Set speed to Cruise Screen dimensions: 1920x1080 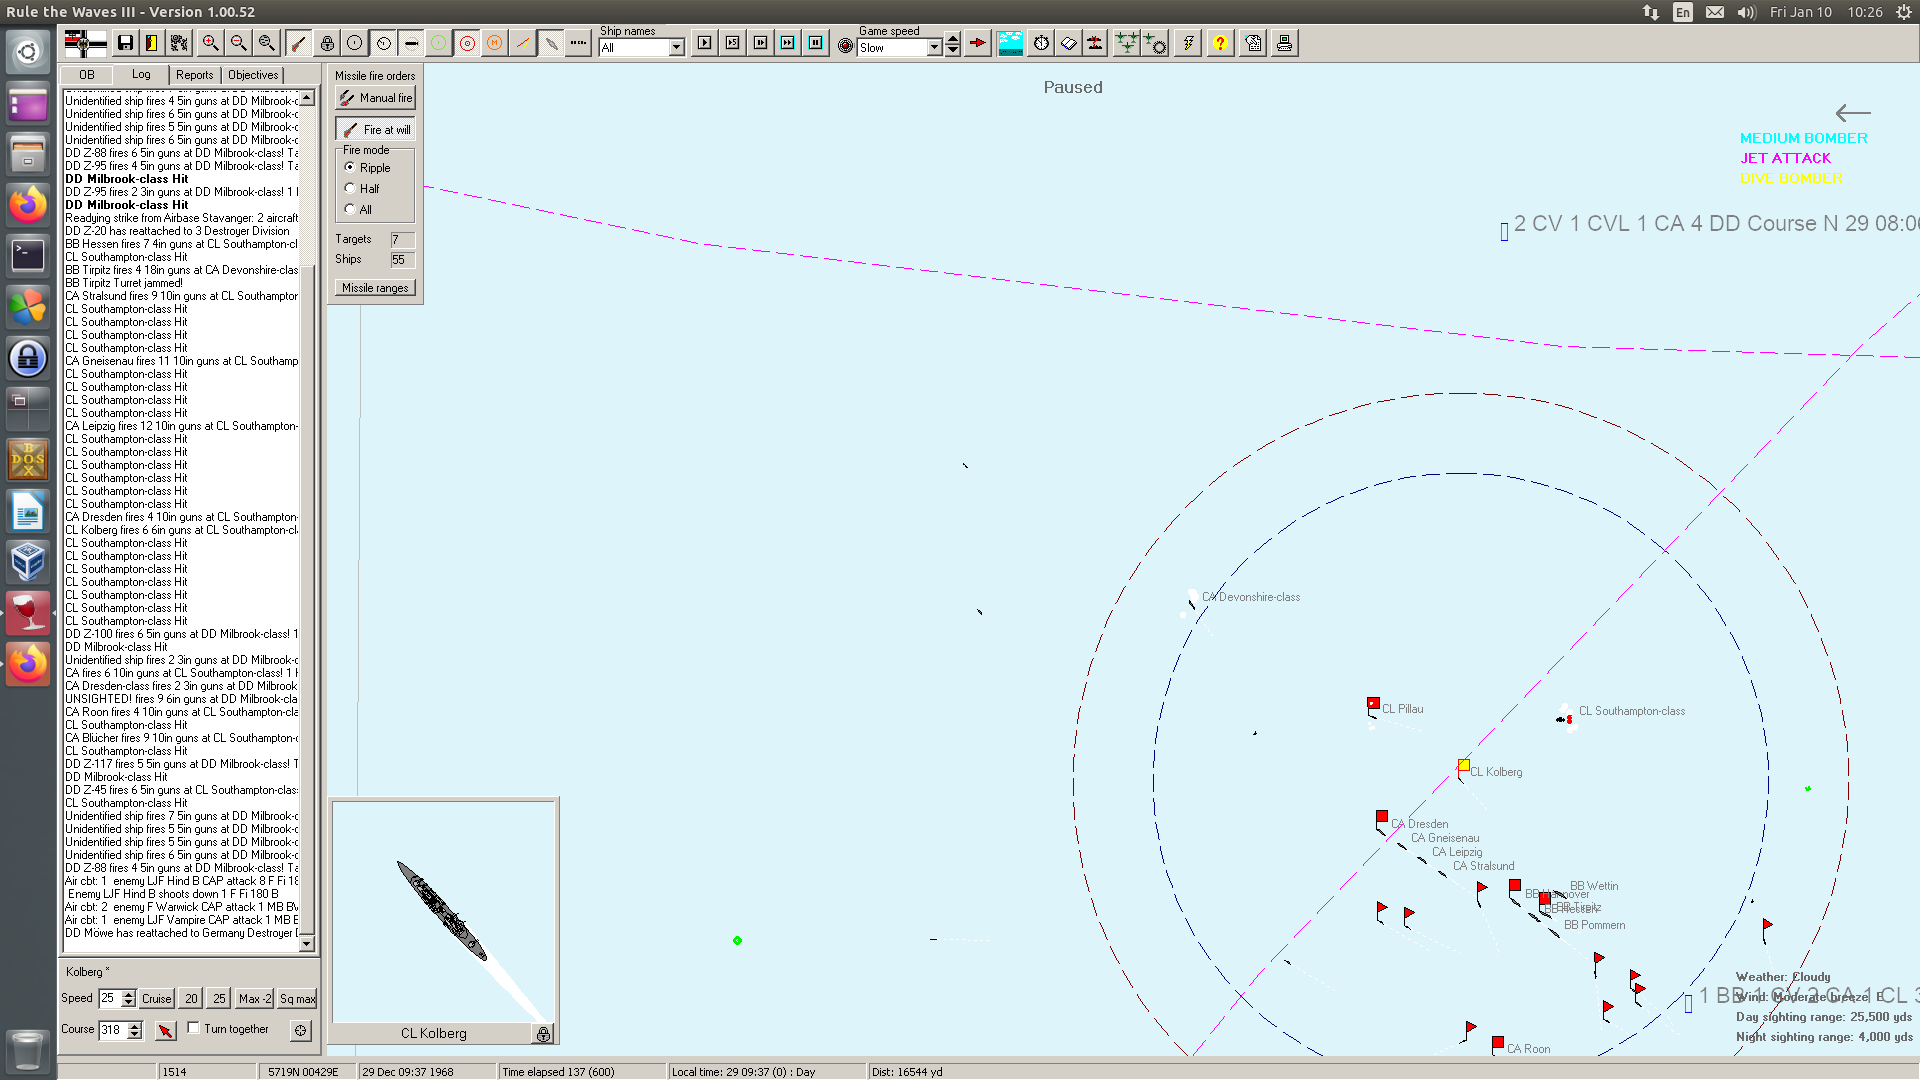point(156,999)
